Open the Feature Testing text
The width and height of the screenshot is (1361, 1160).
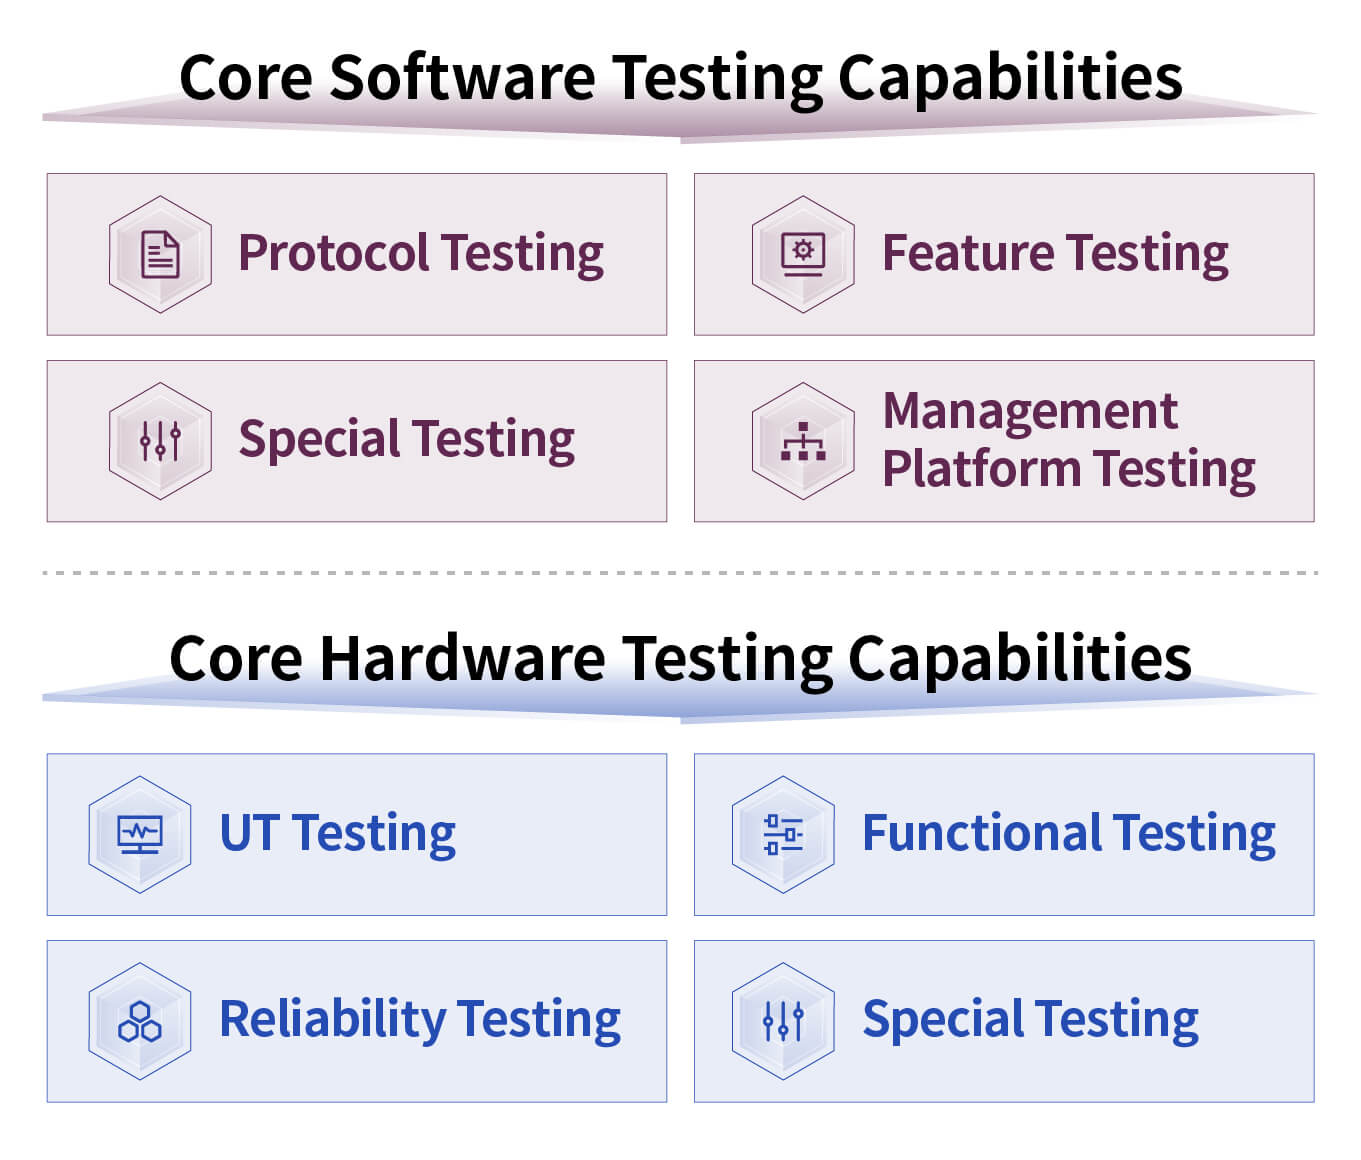tap(1055, 253)
